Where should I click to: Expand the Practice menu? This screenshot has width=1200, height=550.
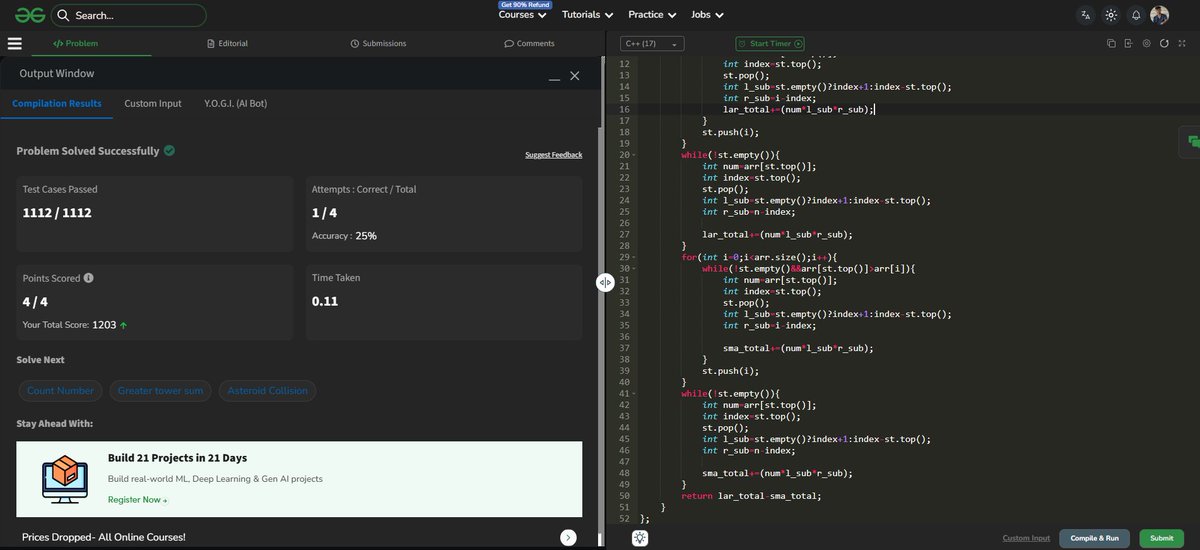coord(652,15)
